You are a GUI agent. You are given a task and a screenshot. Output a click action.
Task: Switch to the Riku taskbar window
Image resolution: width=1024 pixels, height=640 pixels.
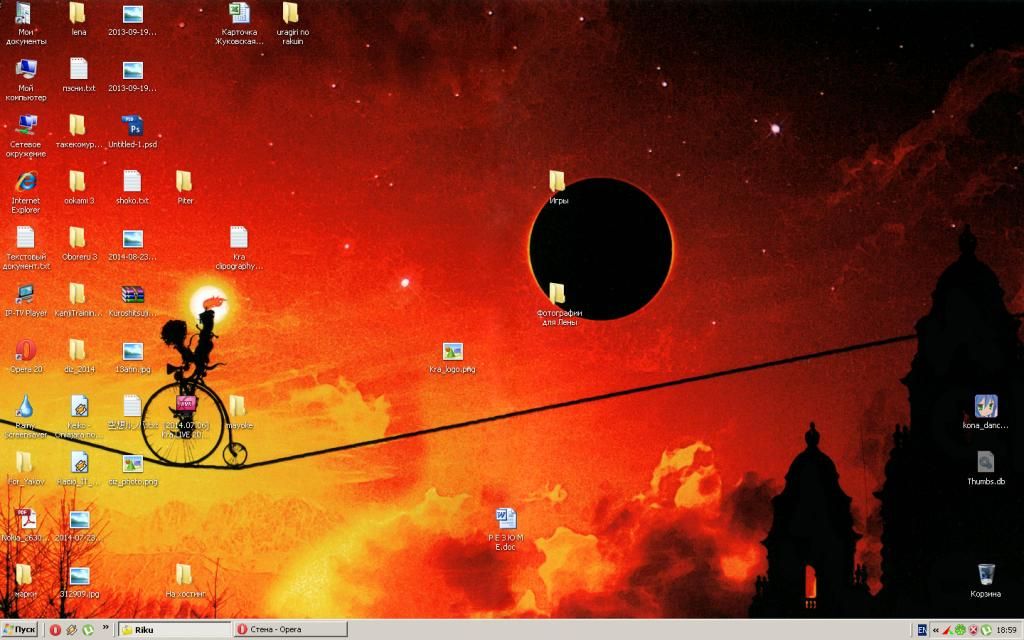click(x=174, y=629)
